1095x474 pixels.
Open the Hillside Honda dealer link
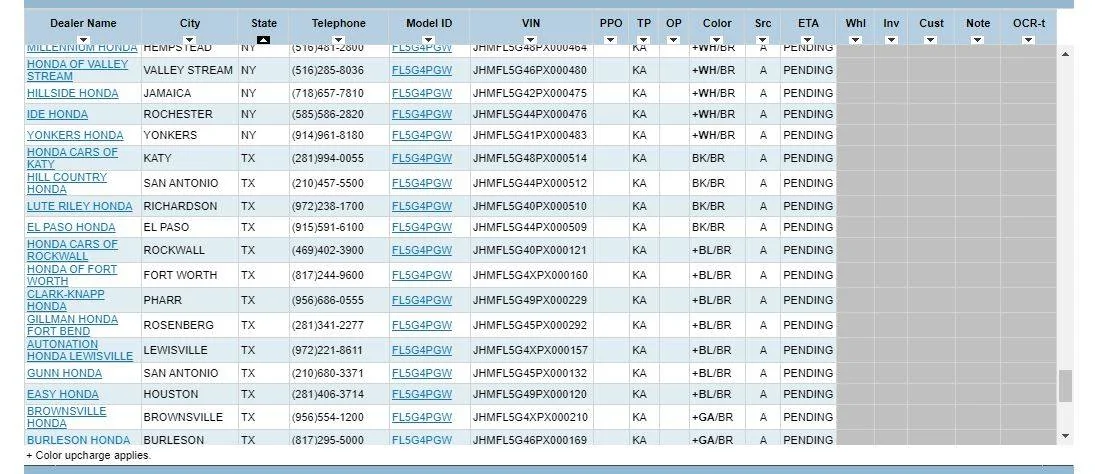pyautogui.click(x=73, y=93)
